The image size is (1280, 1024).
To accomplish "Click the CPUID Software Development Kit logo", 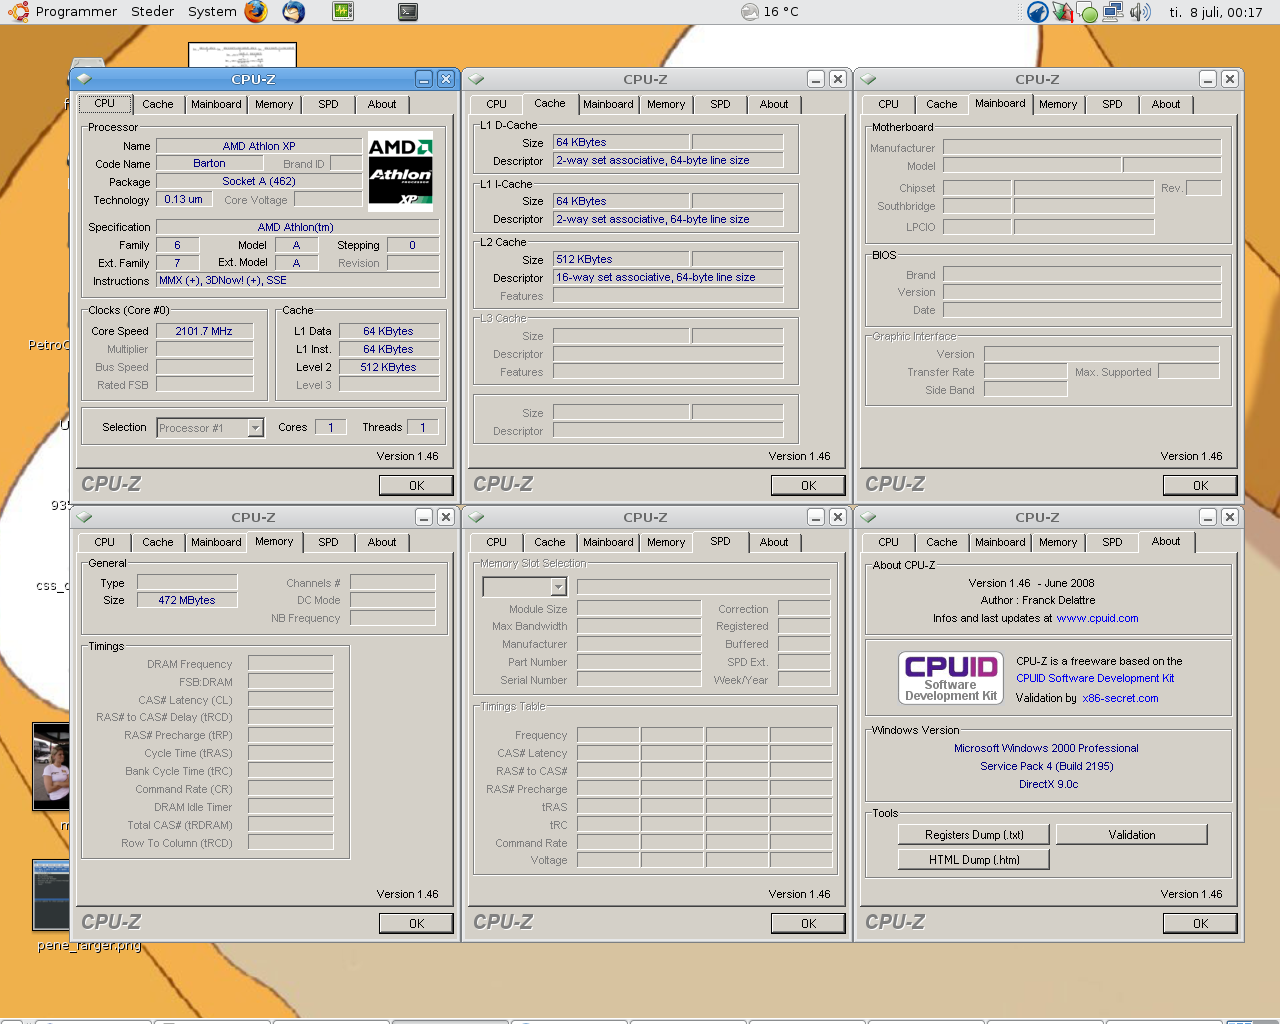I will 951,678.
